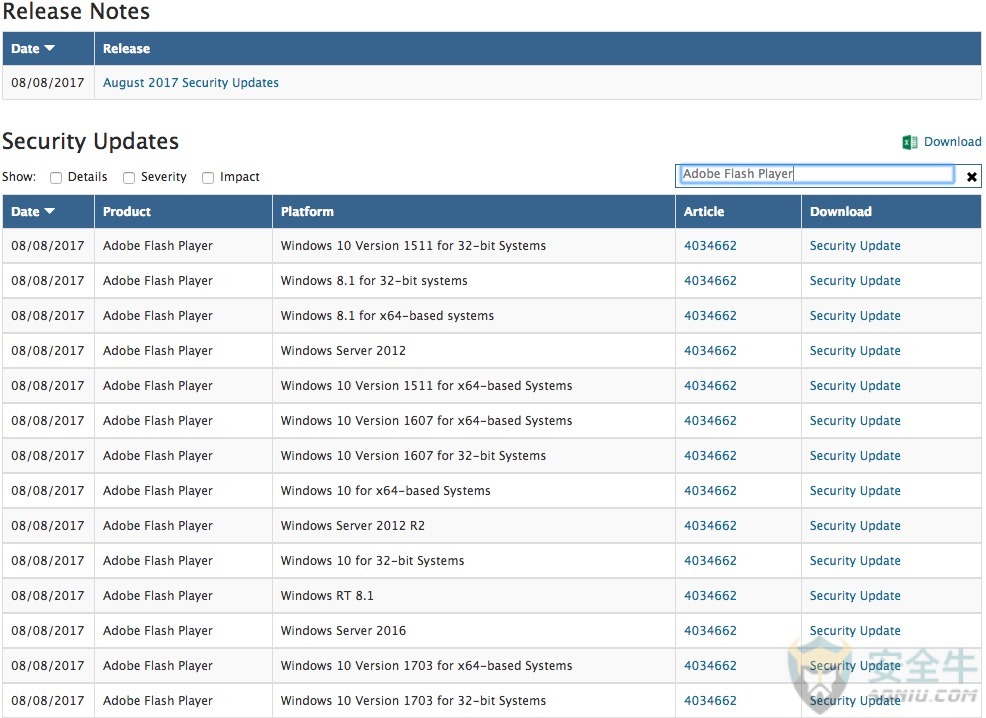
Task: Open article 4034662 for Windows 8.1 x64
Action: (710, 316)
